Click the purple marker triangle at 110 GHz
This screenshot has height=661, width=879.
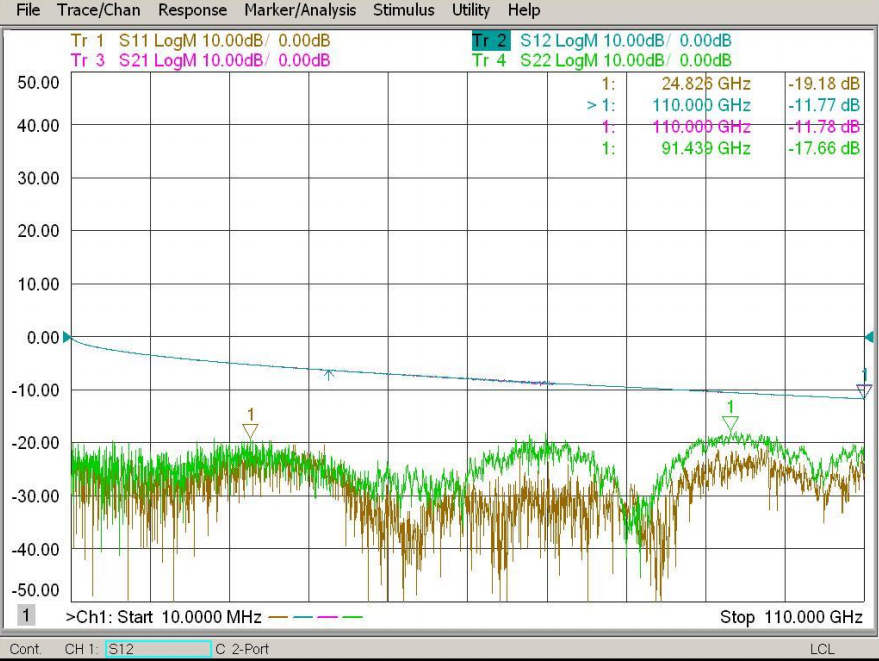pyautogui.click(x=864, y=391)
